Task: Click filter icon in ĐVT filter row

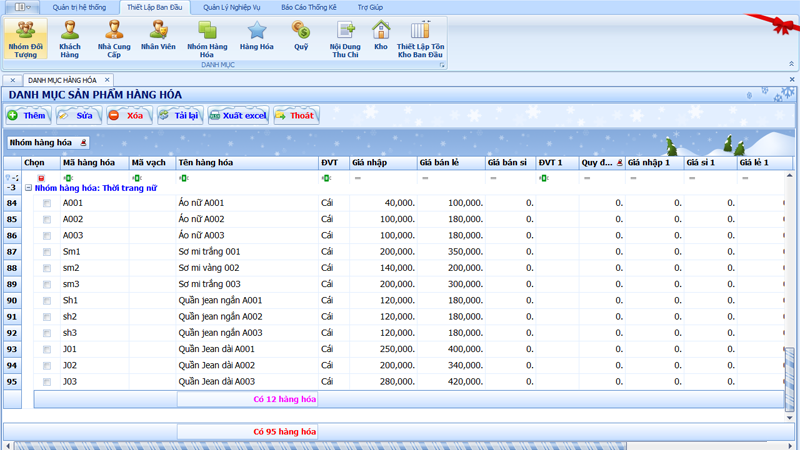Action: pos(326,178)
